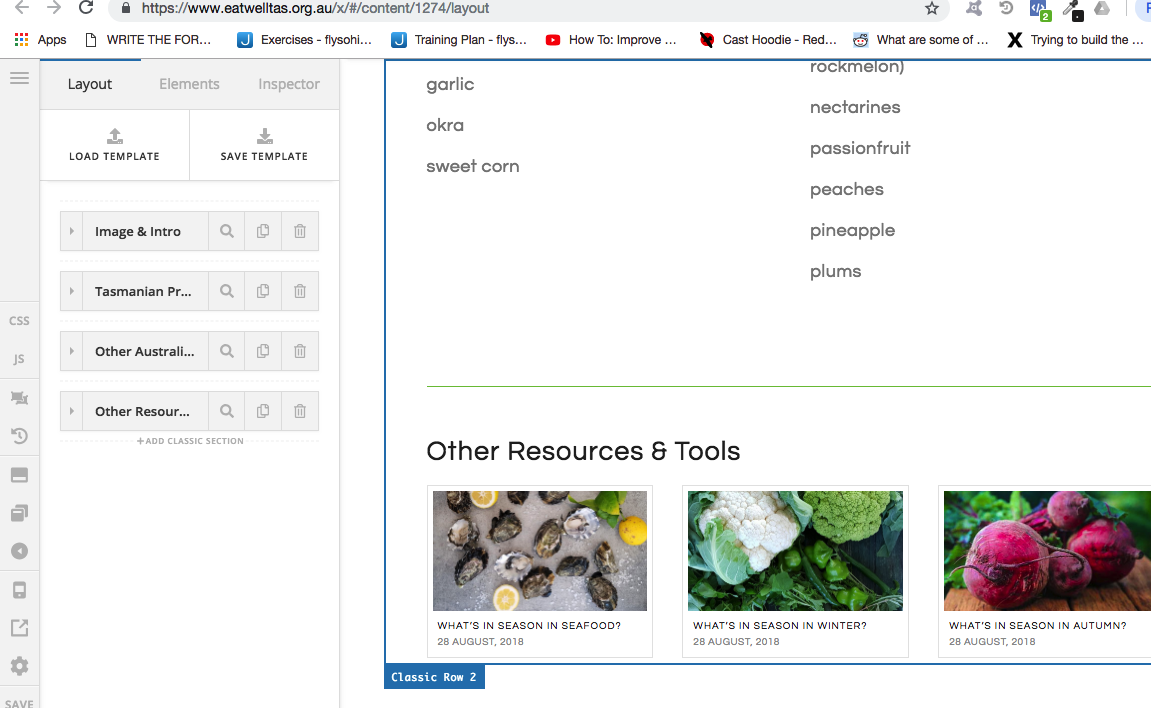The image size is (1151, 708).
Task: Open the How To: Improve bookmark
Action: (x=611, y=40)
